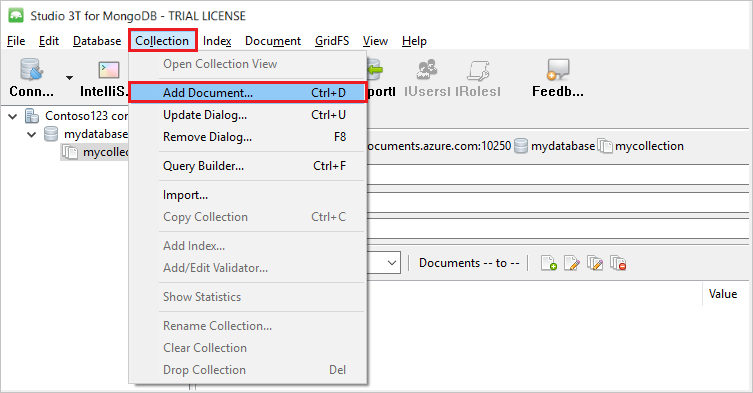The image size is (753, 393).
Task: Click Add/Edit Validator... menu entry
Action: point(248,268)
